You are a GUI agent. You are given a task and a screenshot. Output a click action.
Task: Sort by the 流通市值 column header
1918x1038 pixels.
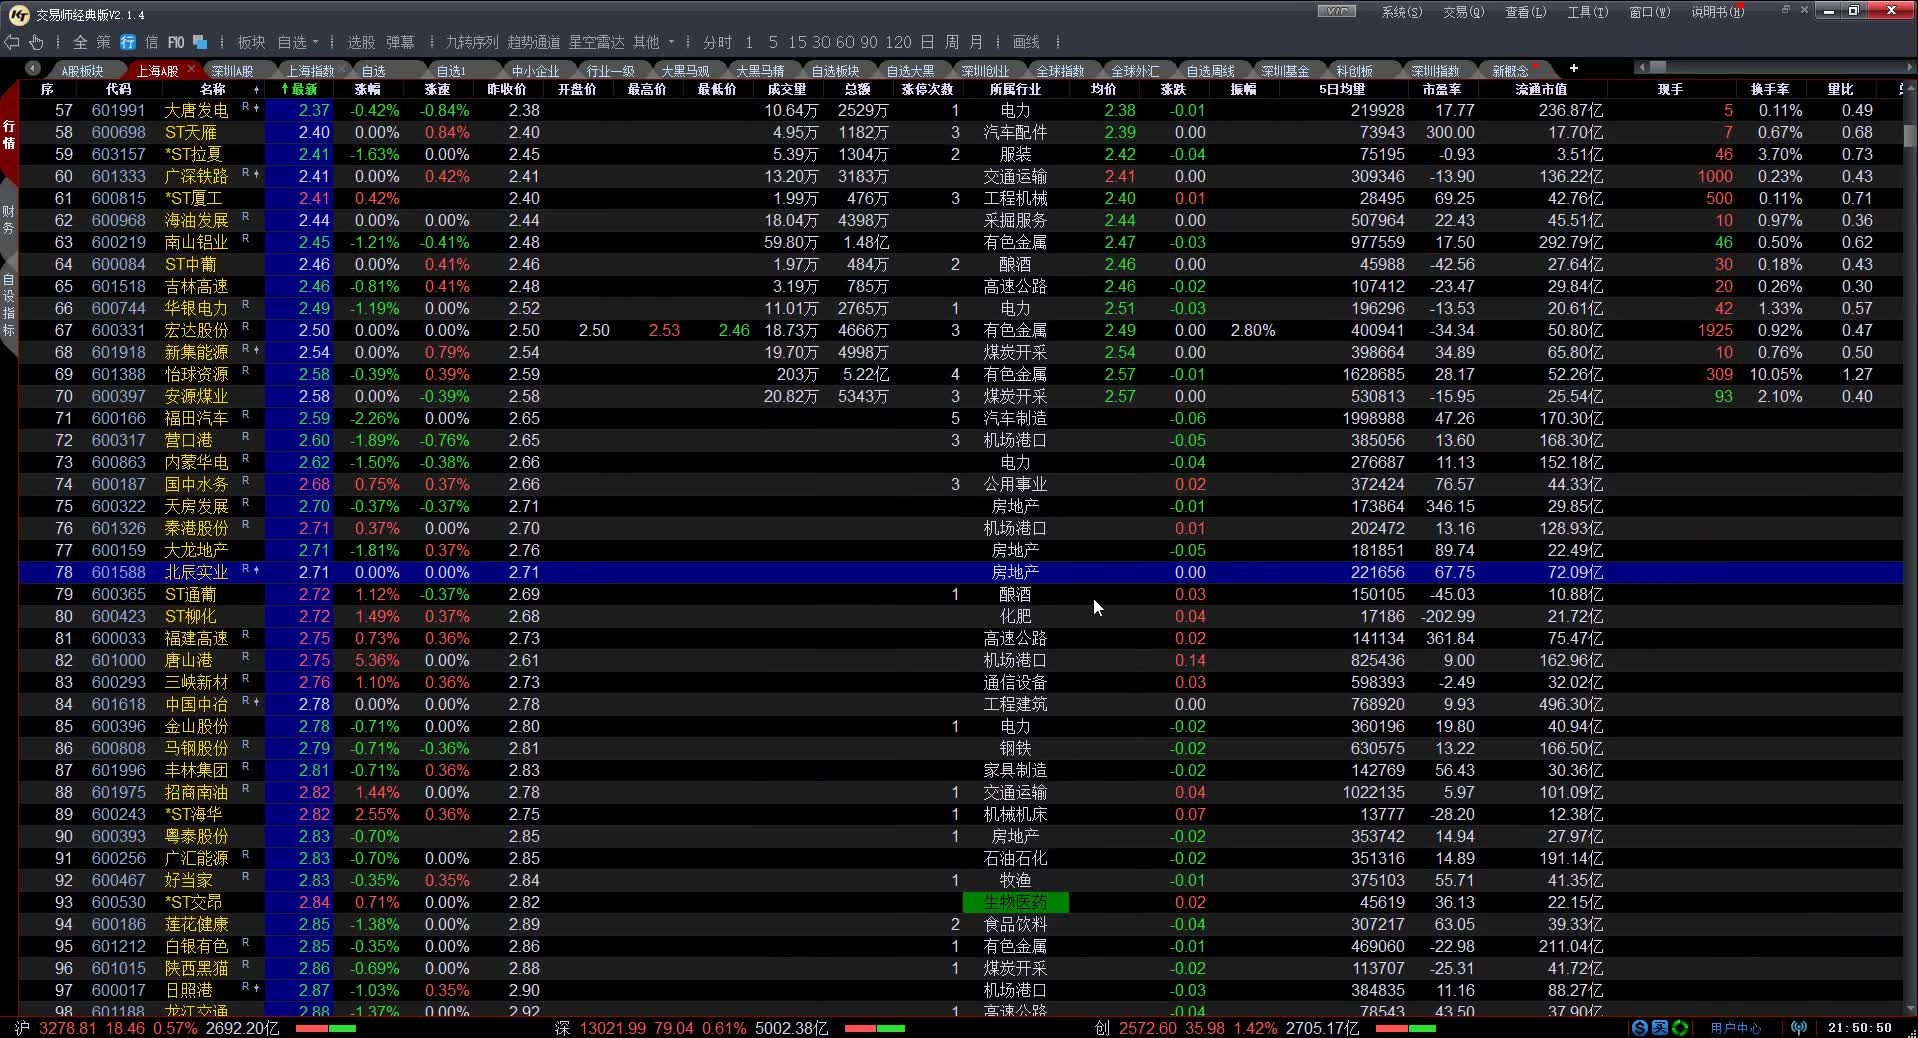click(1541, 89)
